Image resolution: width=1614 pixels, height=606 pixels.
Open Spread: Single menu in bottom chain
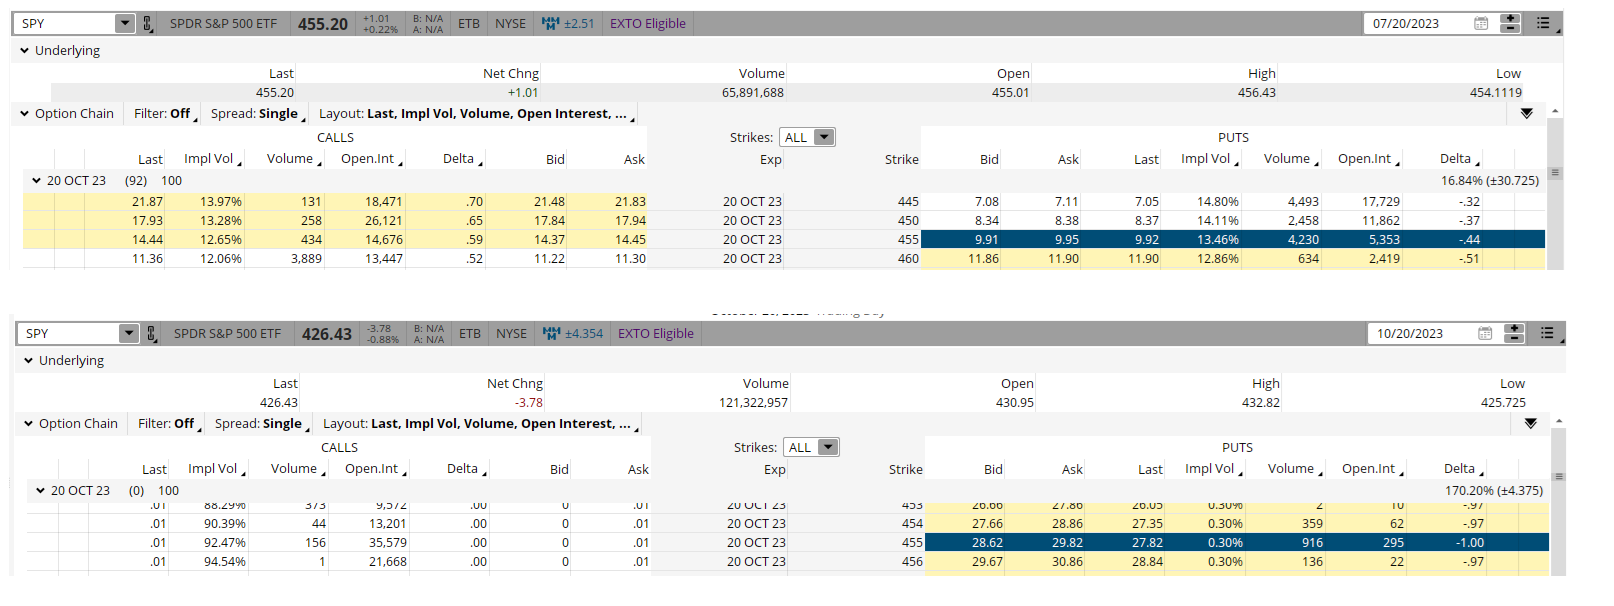pos(261,424)
